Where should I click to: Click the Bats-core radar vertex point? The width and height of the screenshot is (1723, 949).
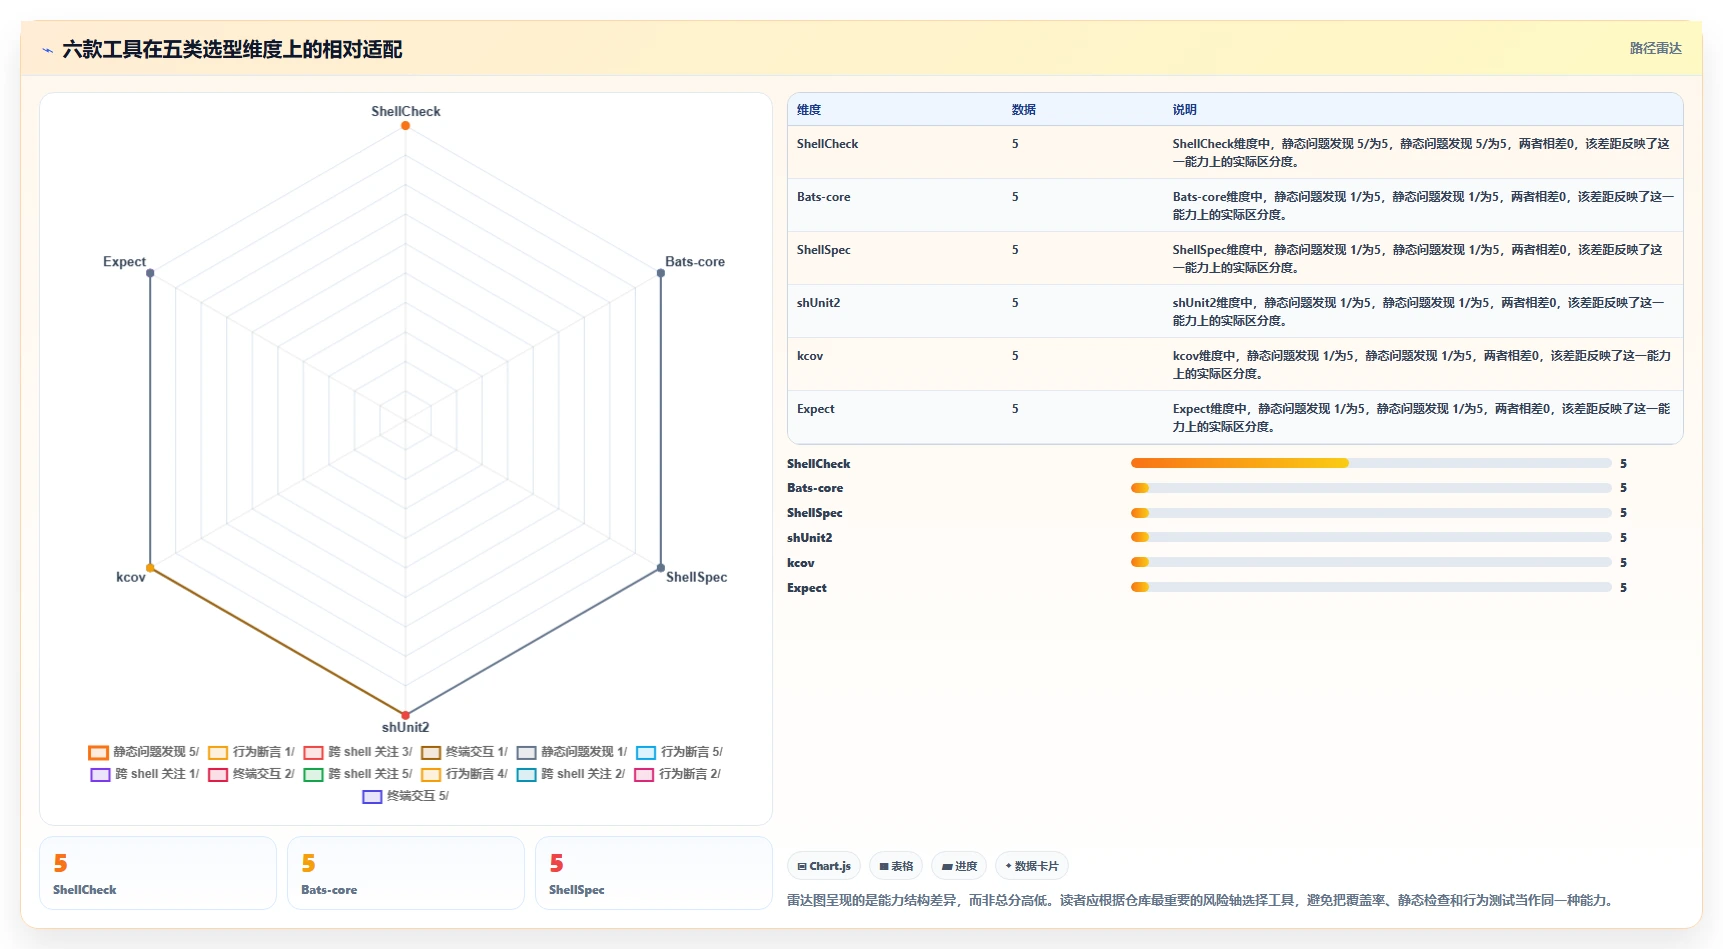[x=661, y=273]
